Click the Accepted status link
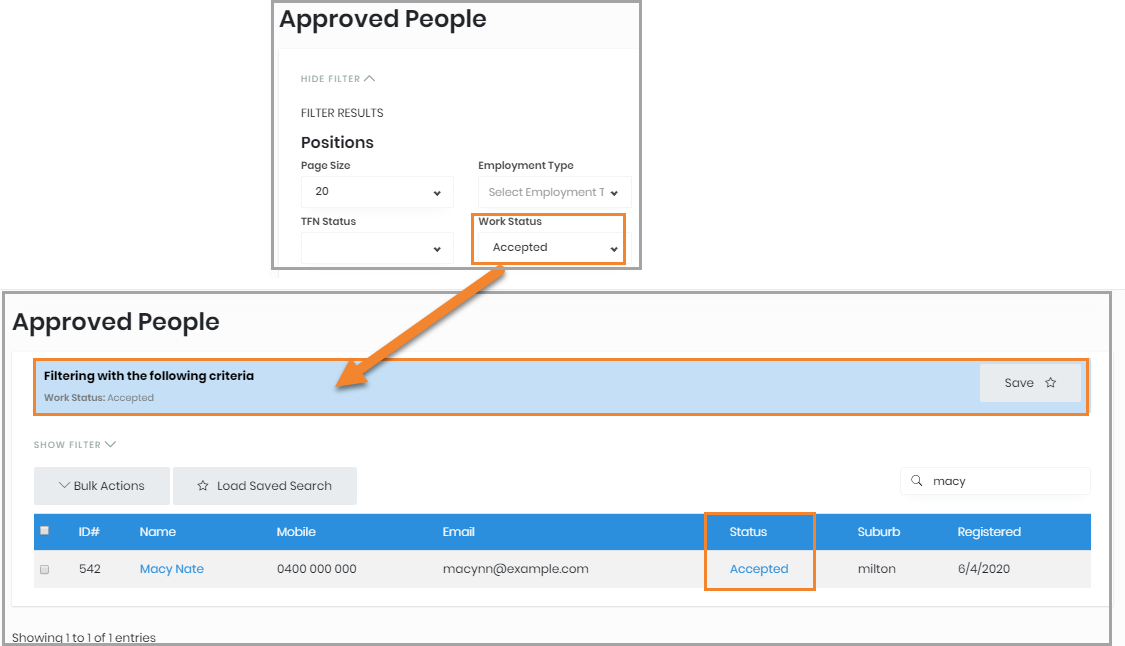Screen dimensions: 1125x646 pyautogui.click(x=759, y=569)
